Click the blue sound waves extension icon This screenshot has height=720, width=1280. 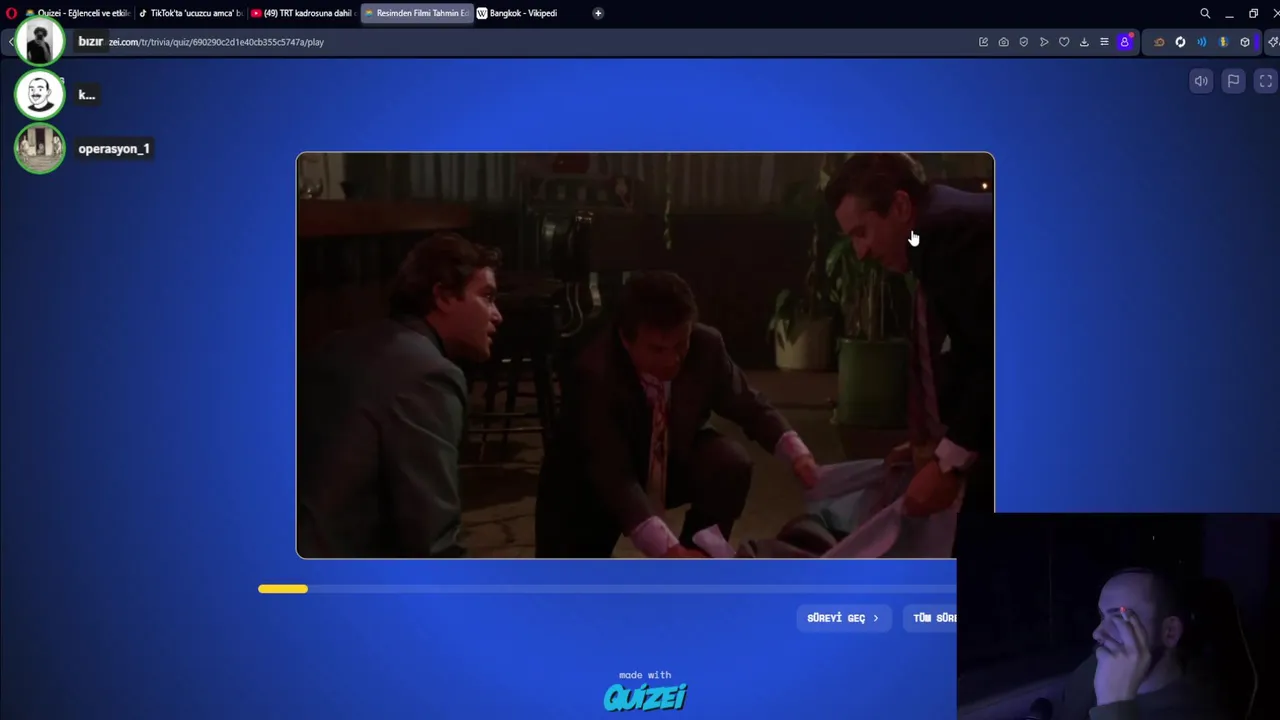[1201, 42]
